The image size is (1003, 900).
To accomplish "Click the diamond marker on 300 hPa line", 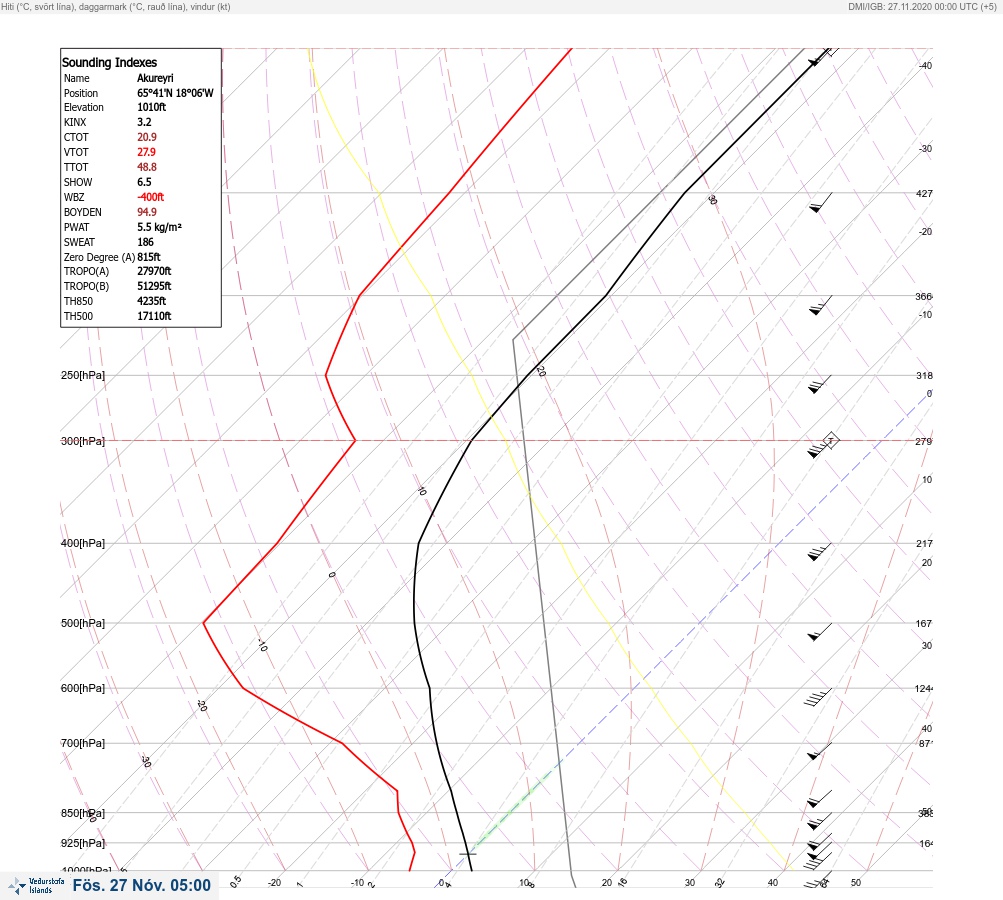I will (830, 440).
